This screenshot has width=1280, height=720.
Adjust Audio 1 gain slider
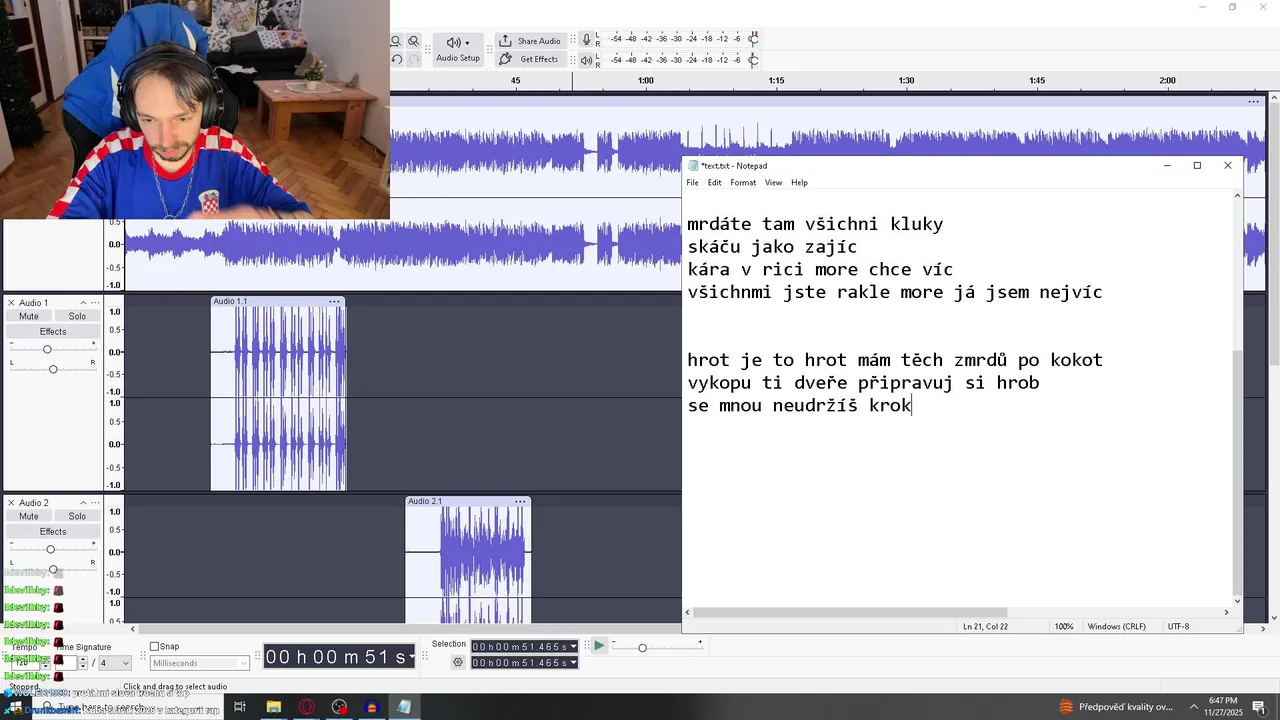pyautogui.click(x=47, y=349)
